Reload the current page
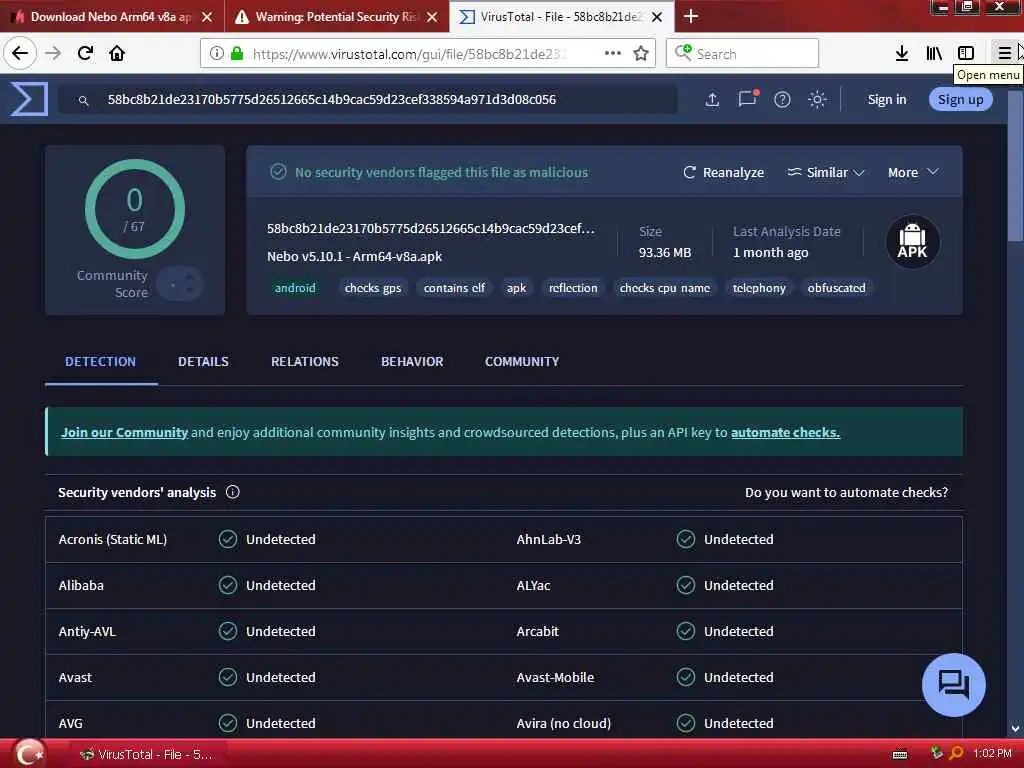The height and width of the screenshot is (768, 1024). pos(85,53)
